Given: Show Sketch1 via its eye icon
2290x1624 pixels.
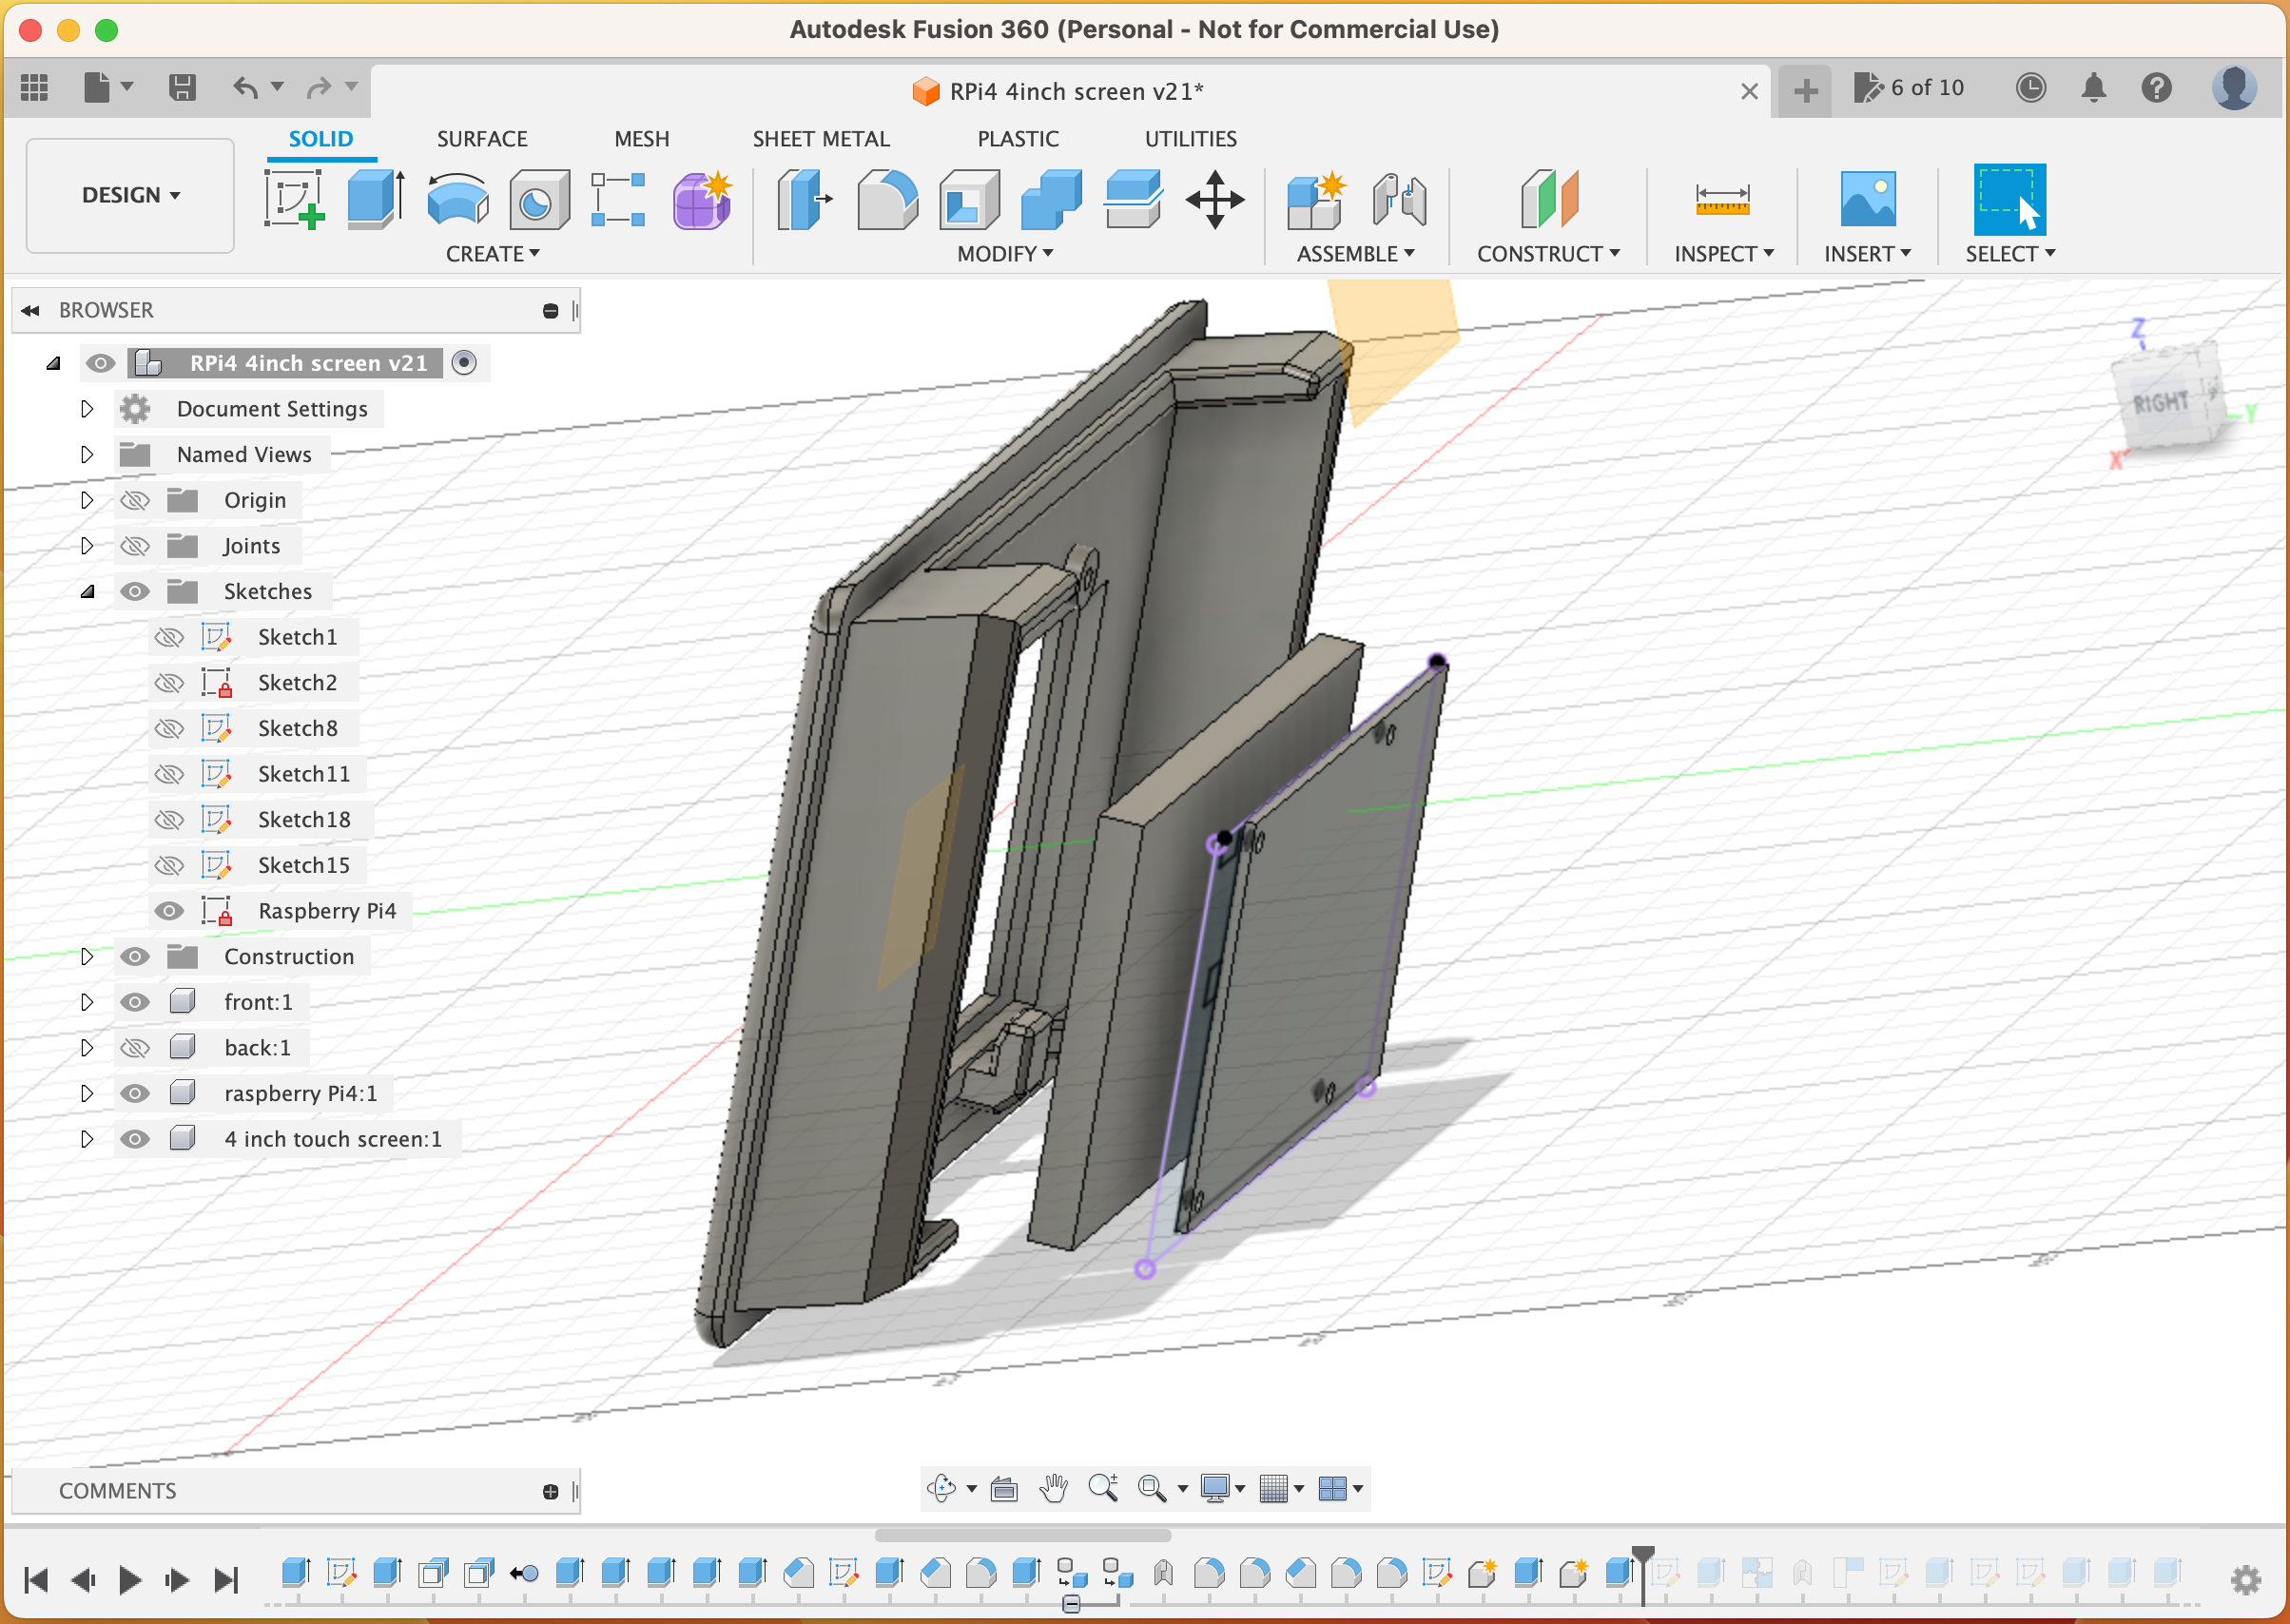Looking at the screenshot, I should (x=169, y=637).
